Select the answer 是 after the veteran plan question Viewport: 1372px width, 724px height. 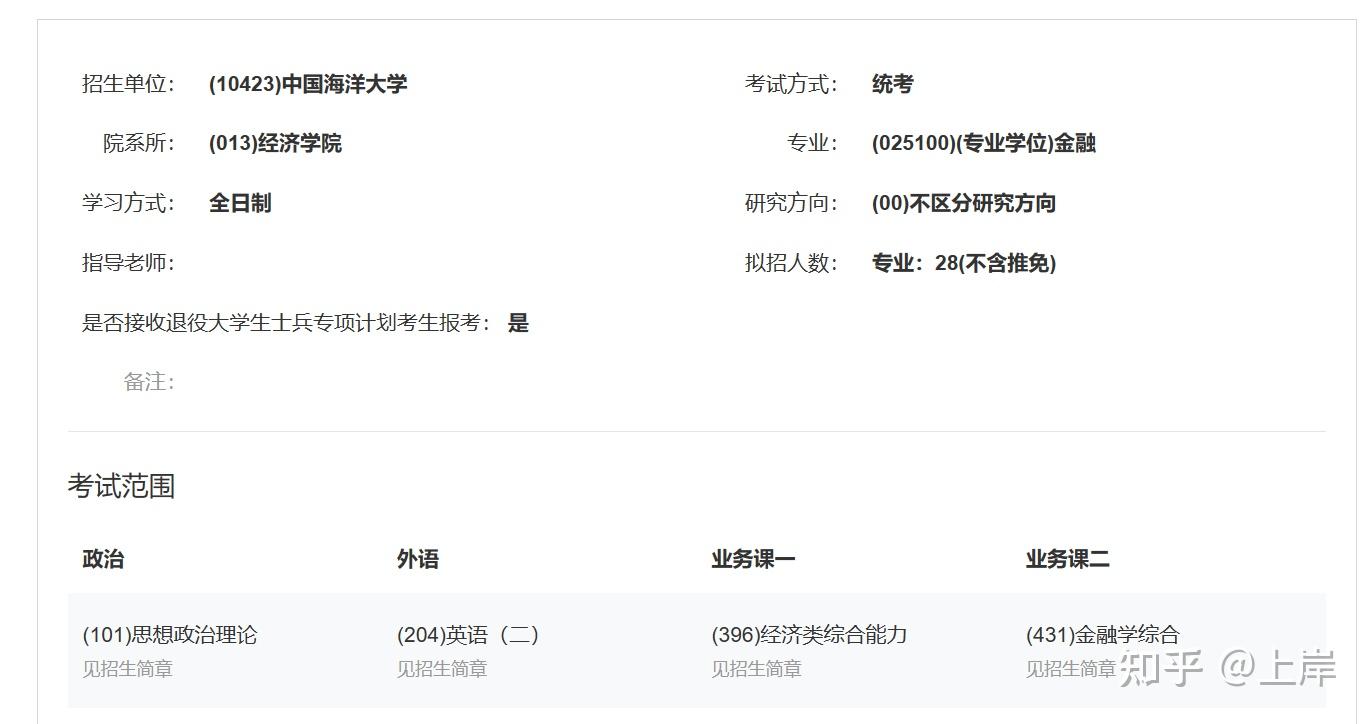(518, 323)
